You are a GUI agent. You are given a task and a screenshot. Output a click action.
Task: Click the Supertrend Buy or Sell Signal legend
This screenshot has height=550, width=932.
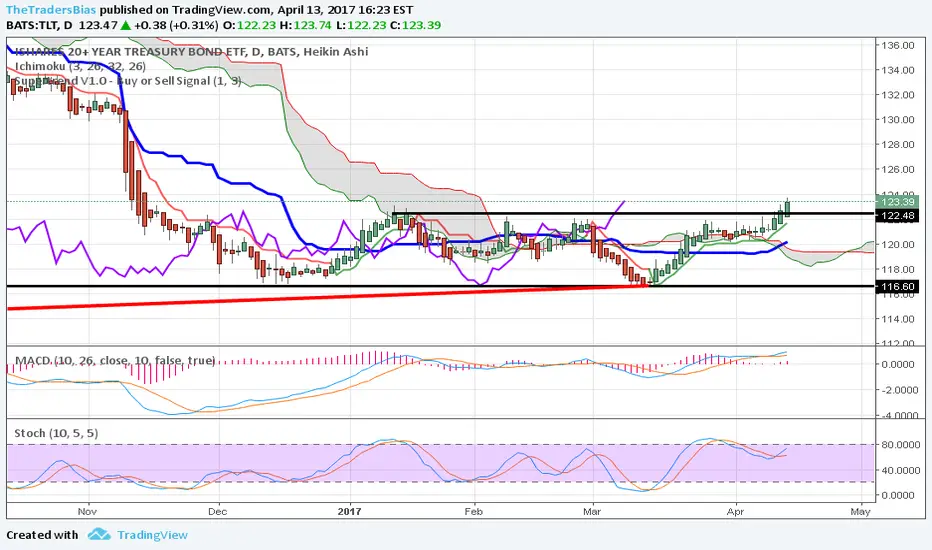coord(128,81)
